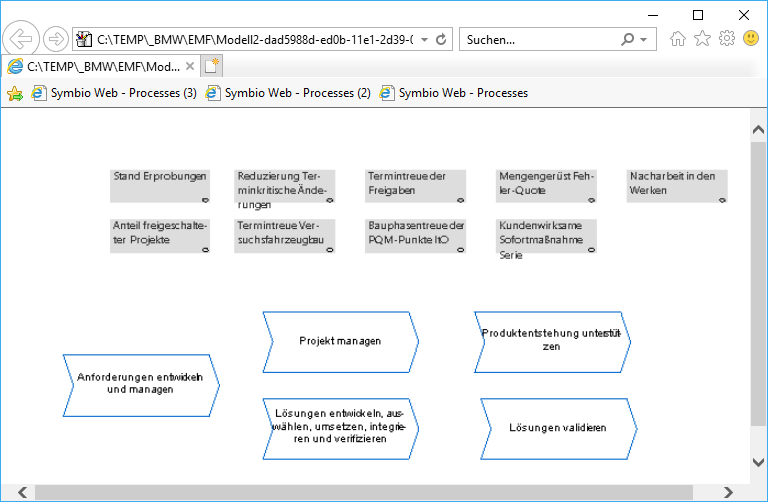Click link icon on Reduzierung Terminkritische box
Viewport: 768px width, 502px height.
(x=330, y=200)
